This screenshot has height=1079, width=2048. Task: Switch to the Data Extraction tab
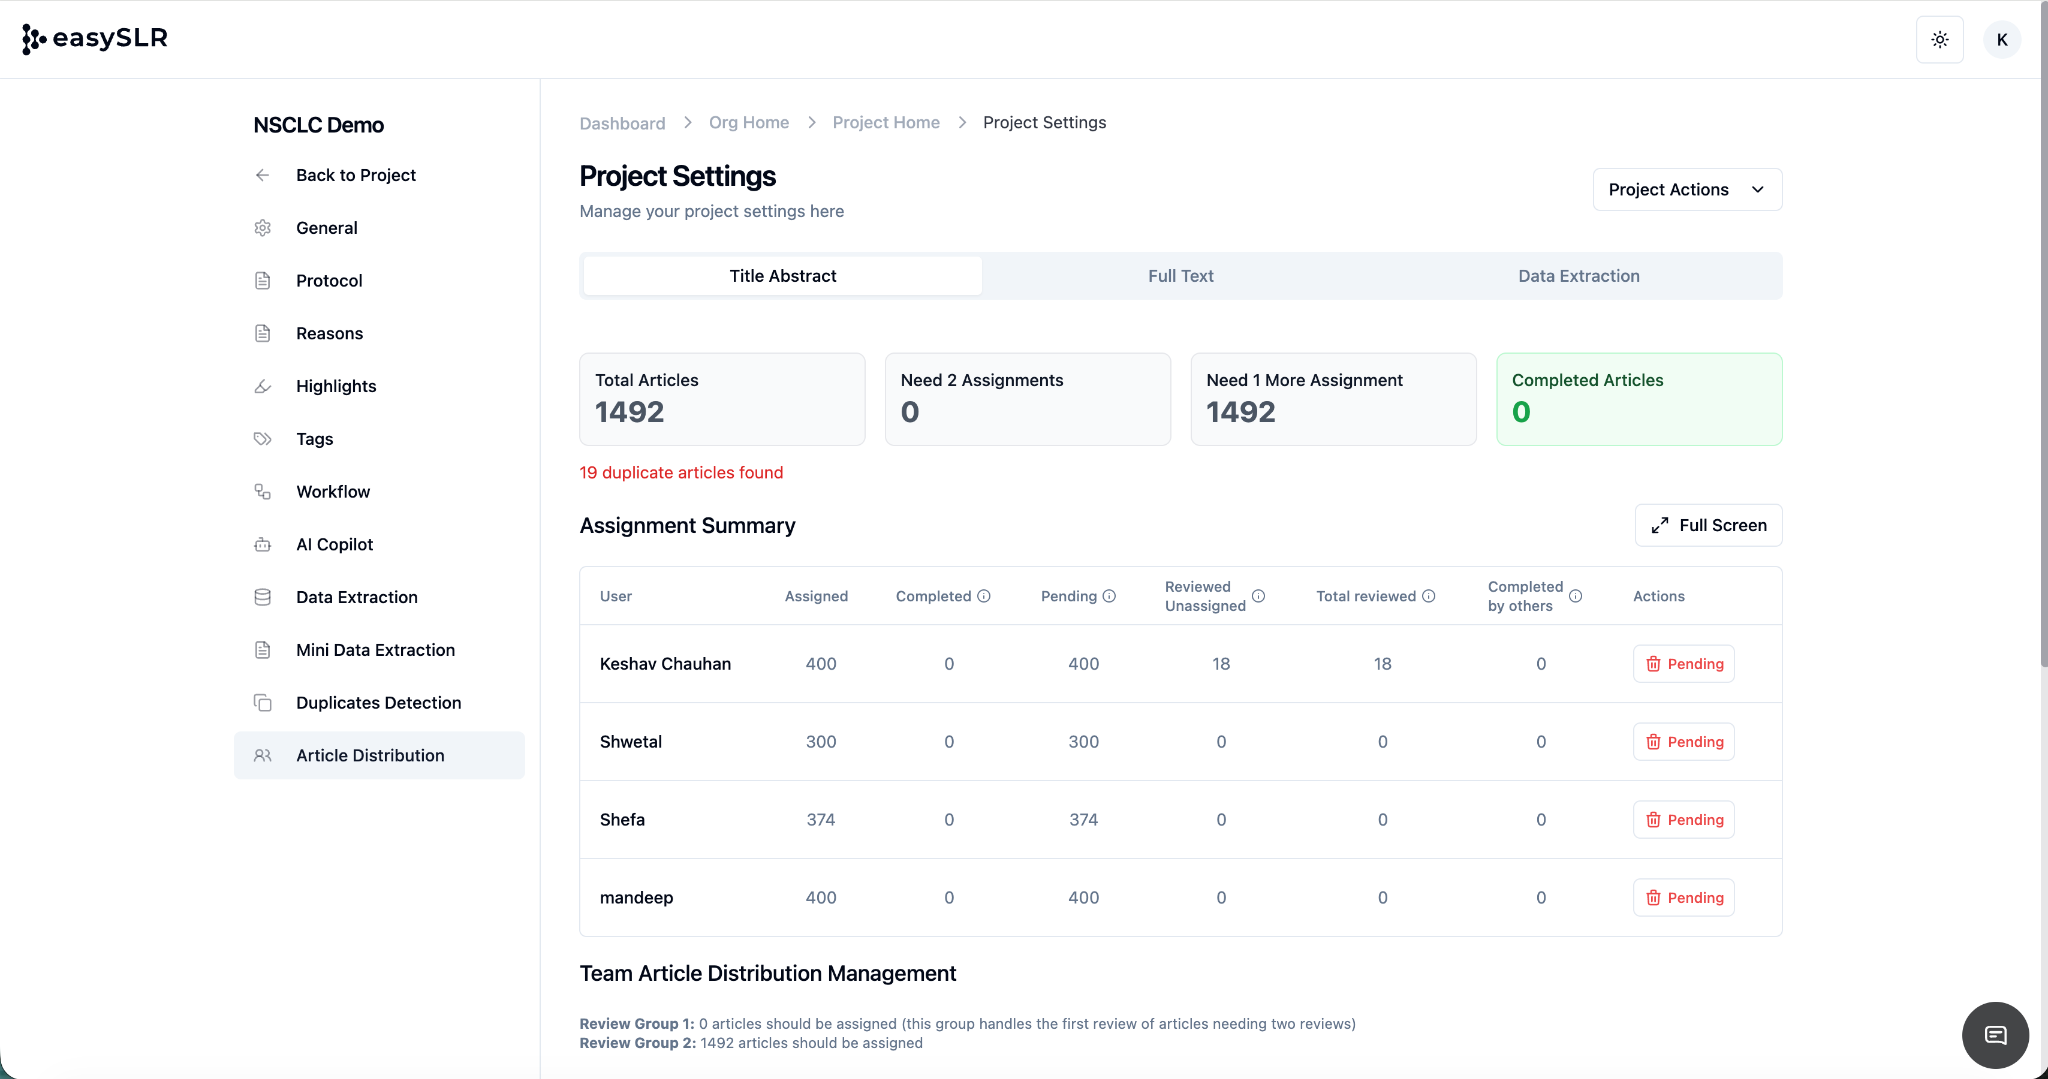point(1578,276)
